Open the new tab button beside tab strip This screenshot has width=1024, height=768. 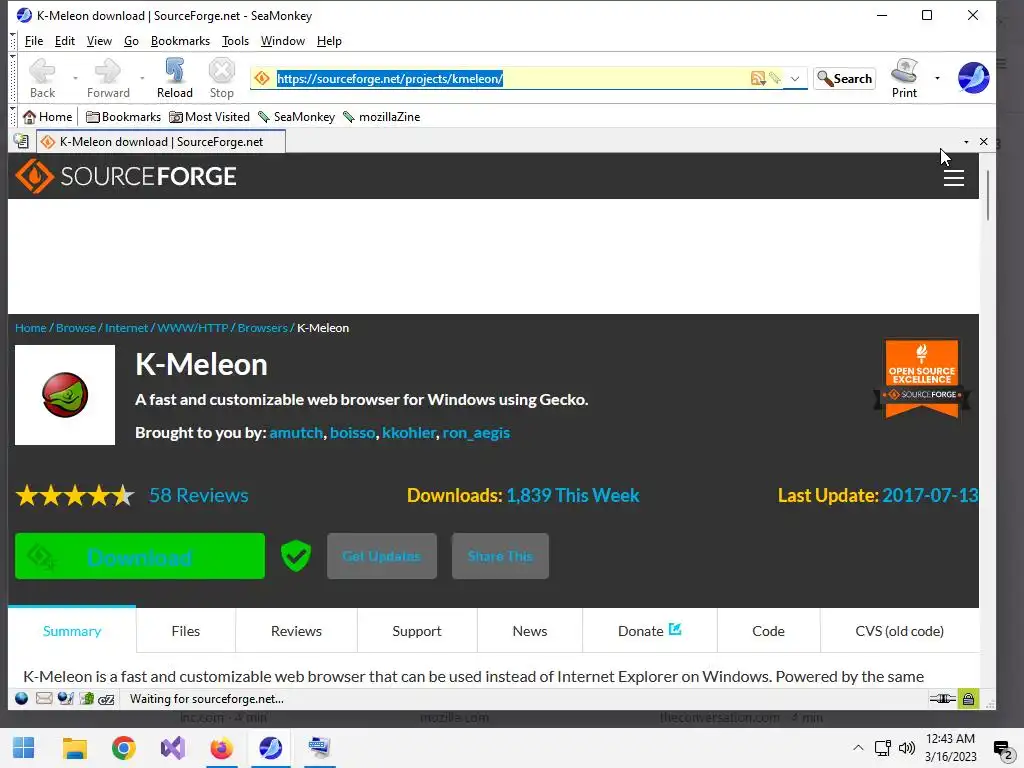pyautogui.click(x=21, y=141)
